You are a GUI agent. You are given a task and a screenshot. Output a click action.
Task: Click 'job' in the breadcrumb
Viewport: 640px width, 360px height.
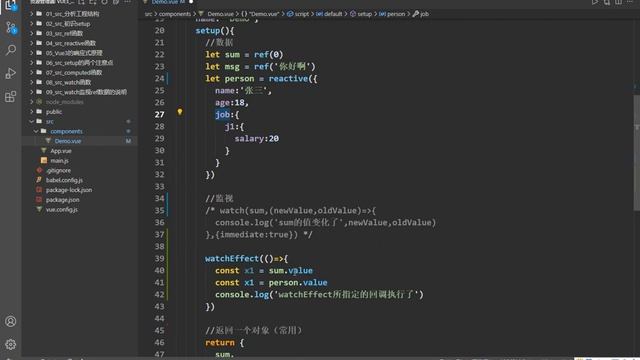424,14
